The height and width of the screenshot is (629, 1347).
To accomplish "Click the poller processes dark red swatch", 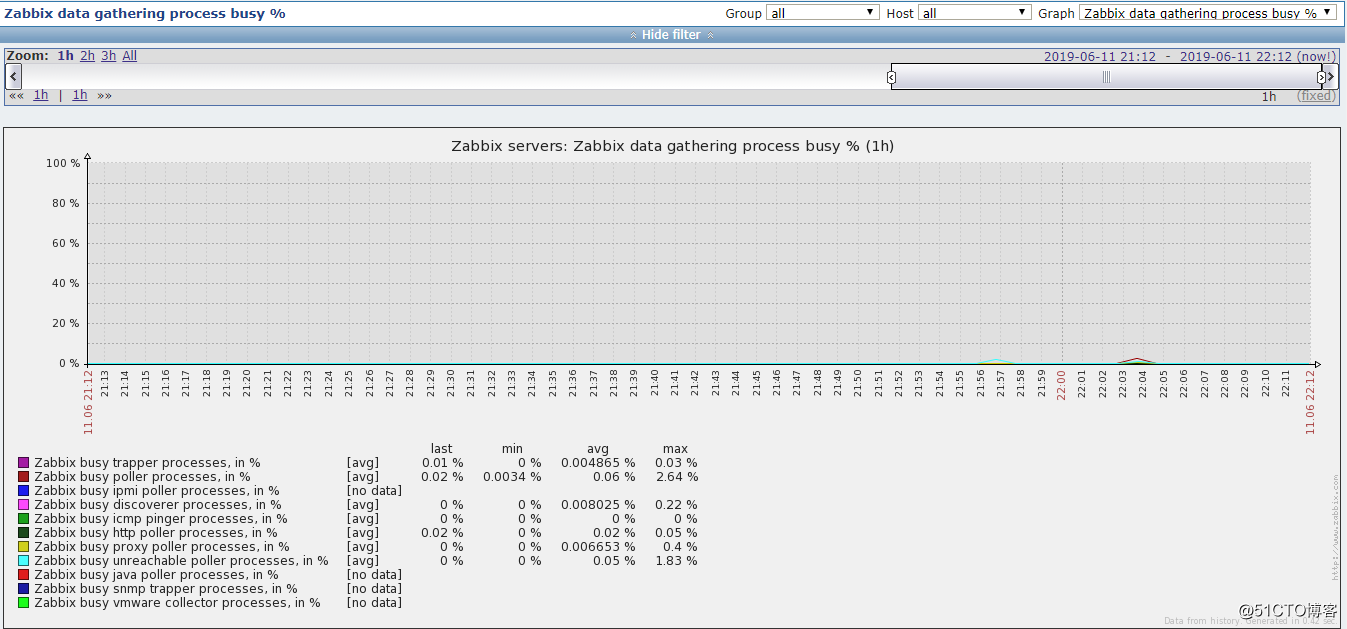I will click(23, 477).
